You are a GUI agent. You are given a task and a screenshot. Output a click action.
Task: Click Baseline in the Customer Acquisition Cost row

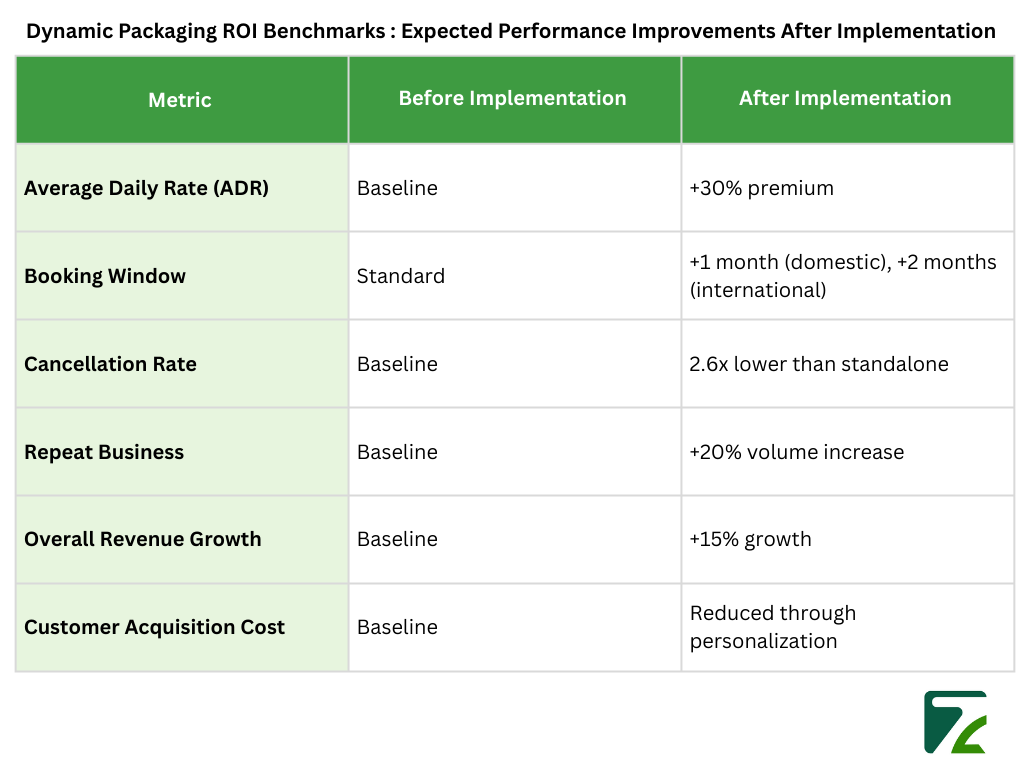tap(397, 627)
